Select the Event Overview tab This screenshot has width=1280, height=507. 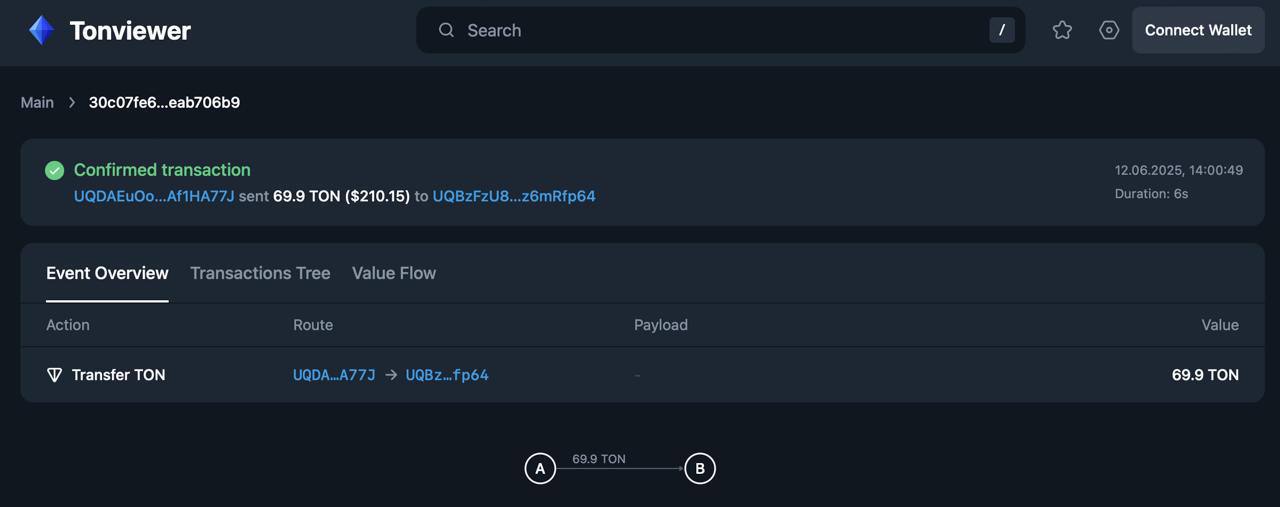[x=107, y=273]
